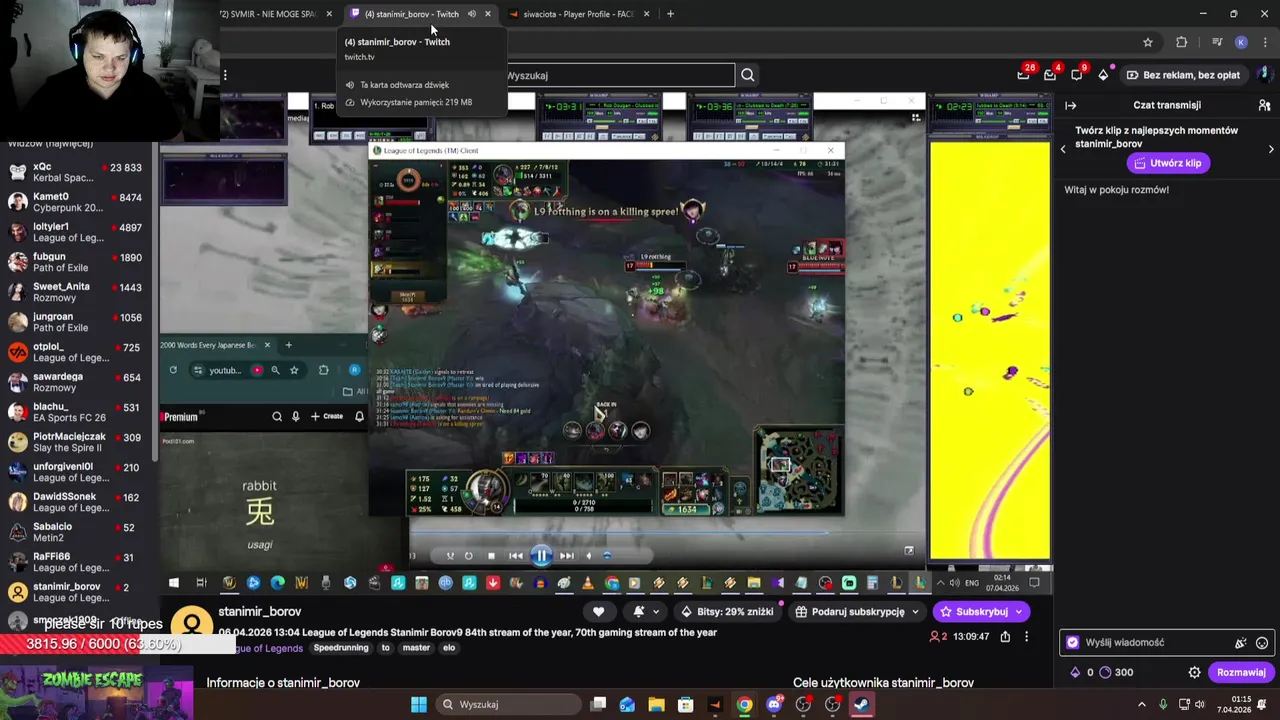This screenshot has width=1280, height=720.
Task: Open Sweet_Anita channel in sidebar
Action: tap(76, 292)
